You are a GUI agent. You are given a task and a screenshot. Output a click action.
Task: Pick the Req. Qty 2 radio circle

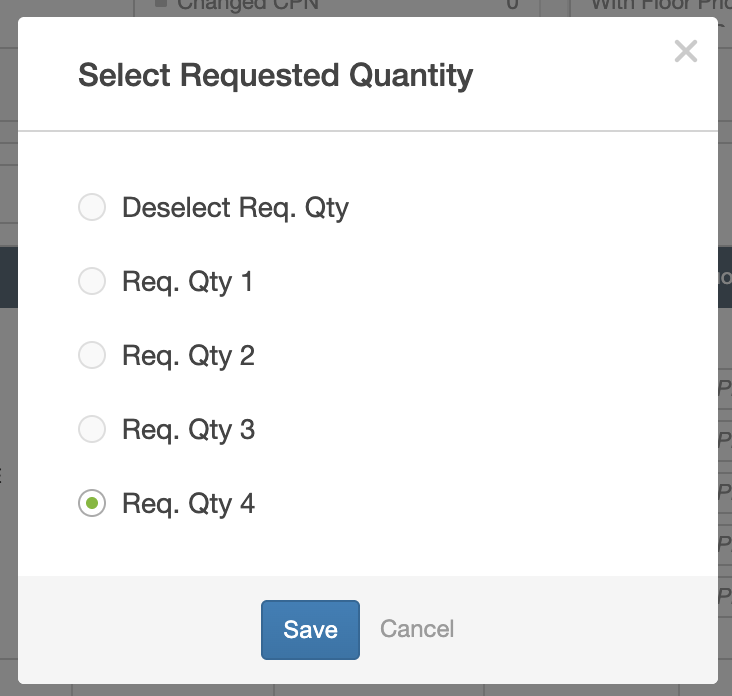tap(92, 356)
